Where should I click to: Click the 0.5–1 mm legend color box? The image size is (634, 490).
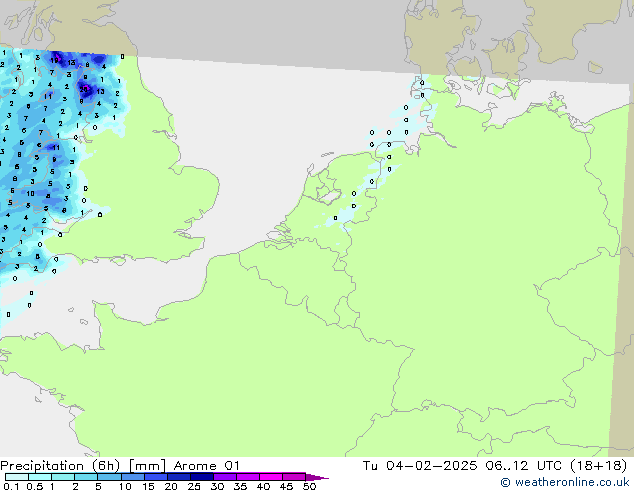tap(40, 477)
